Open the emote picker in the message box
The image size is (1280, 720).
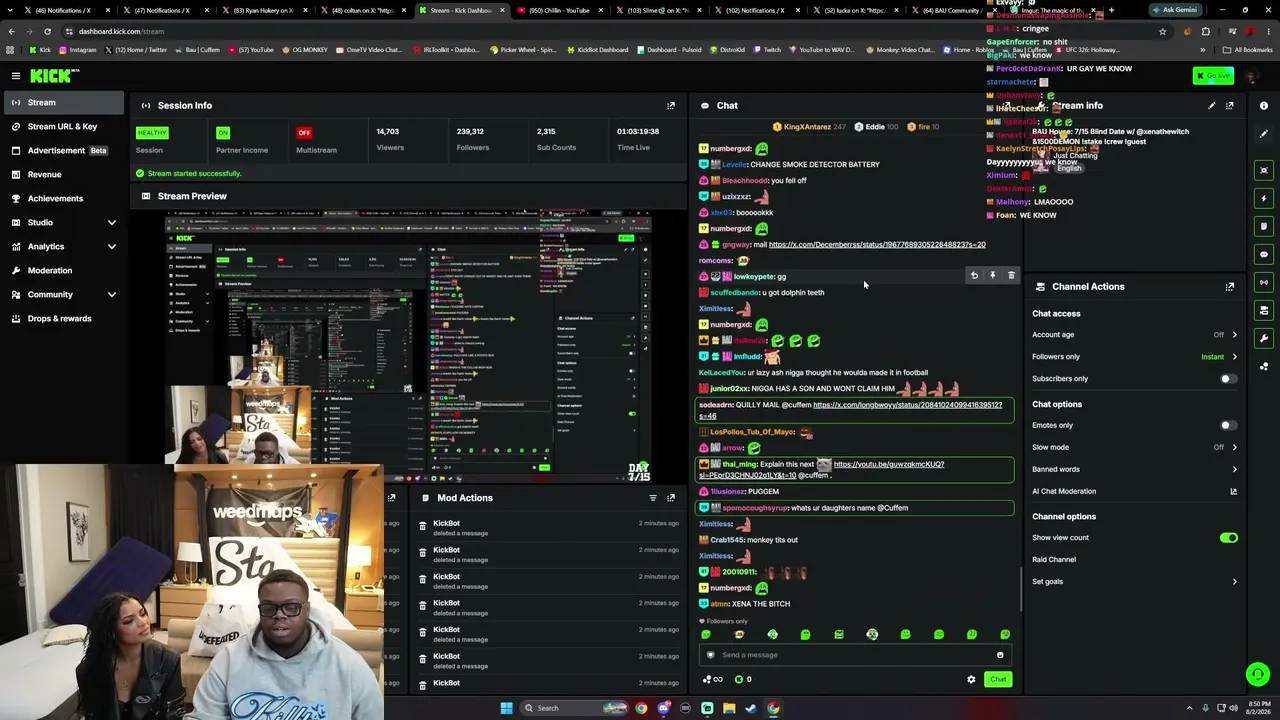(x=1000, y=655)
